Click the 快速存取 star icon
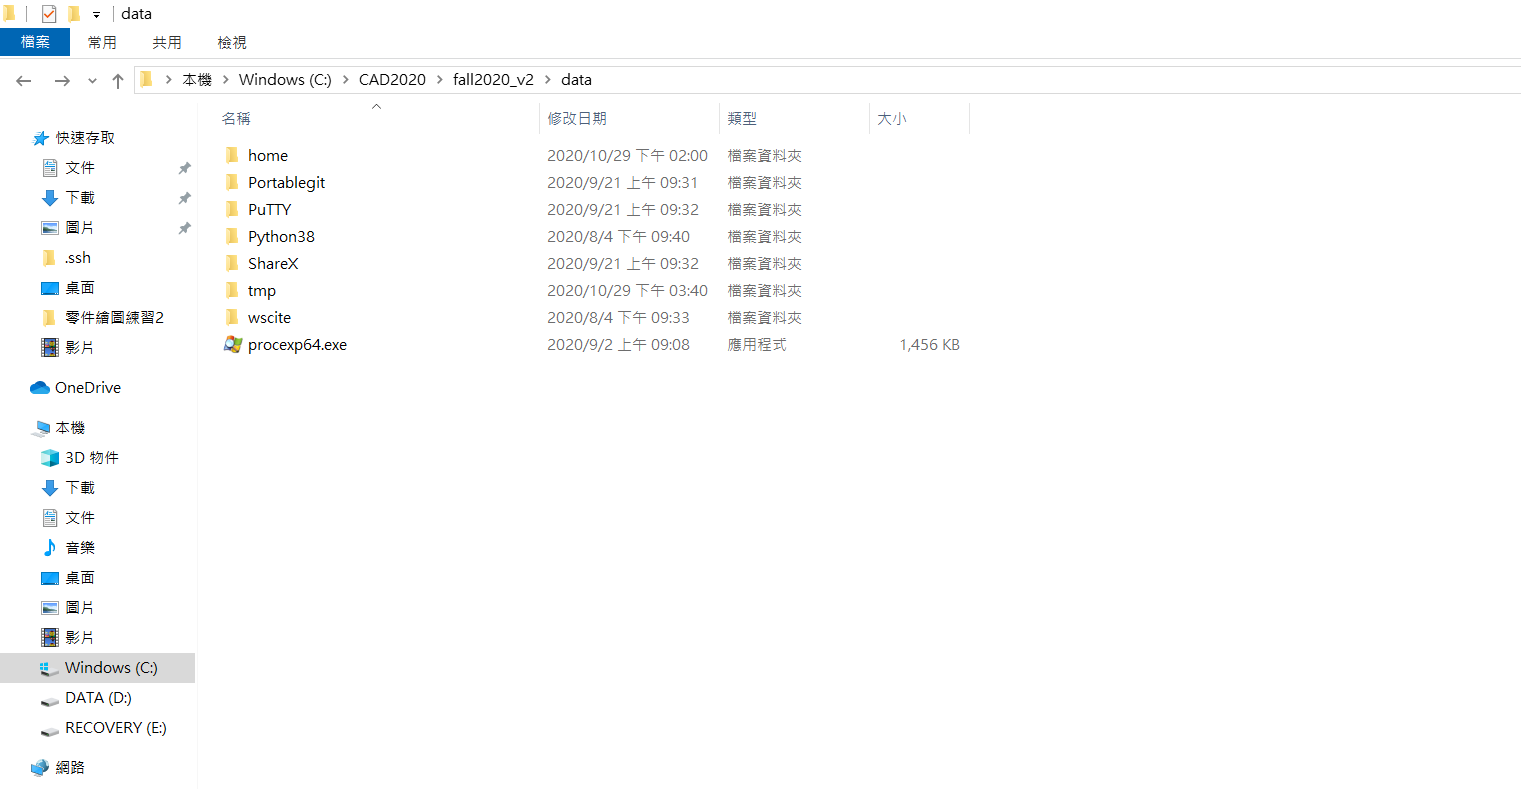 click(40, 138)
